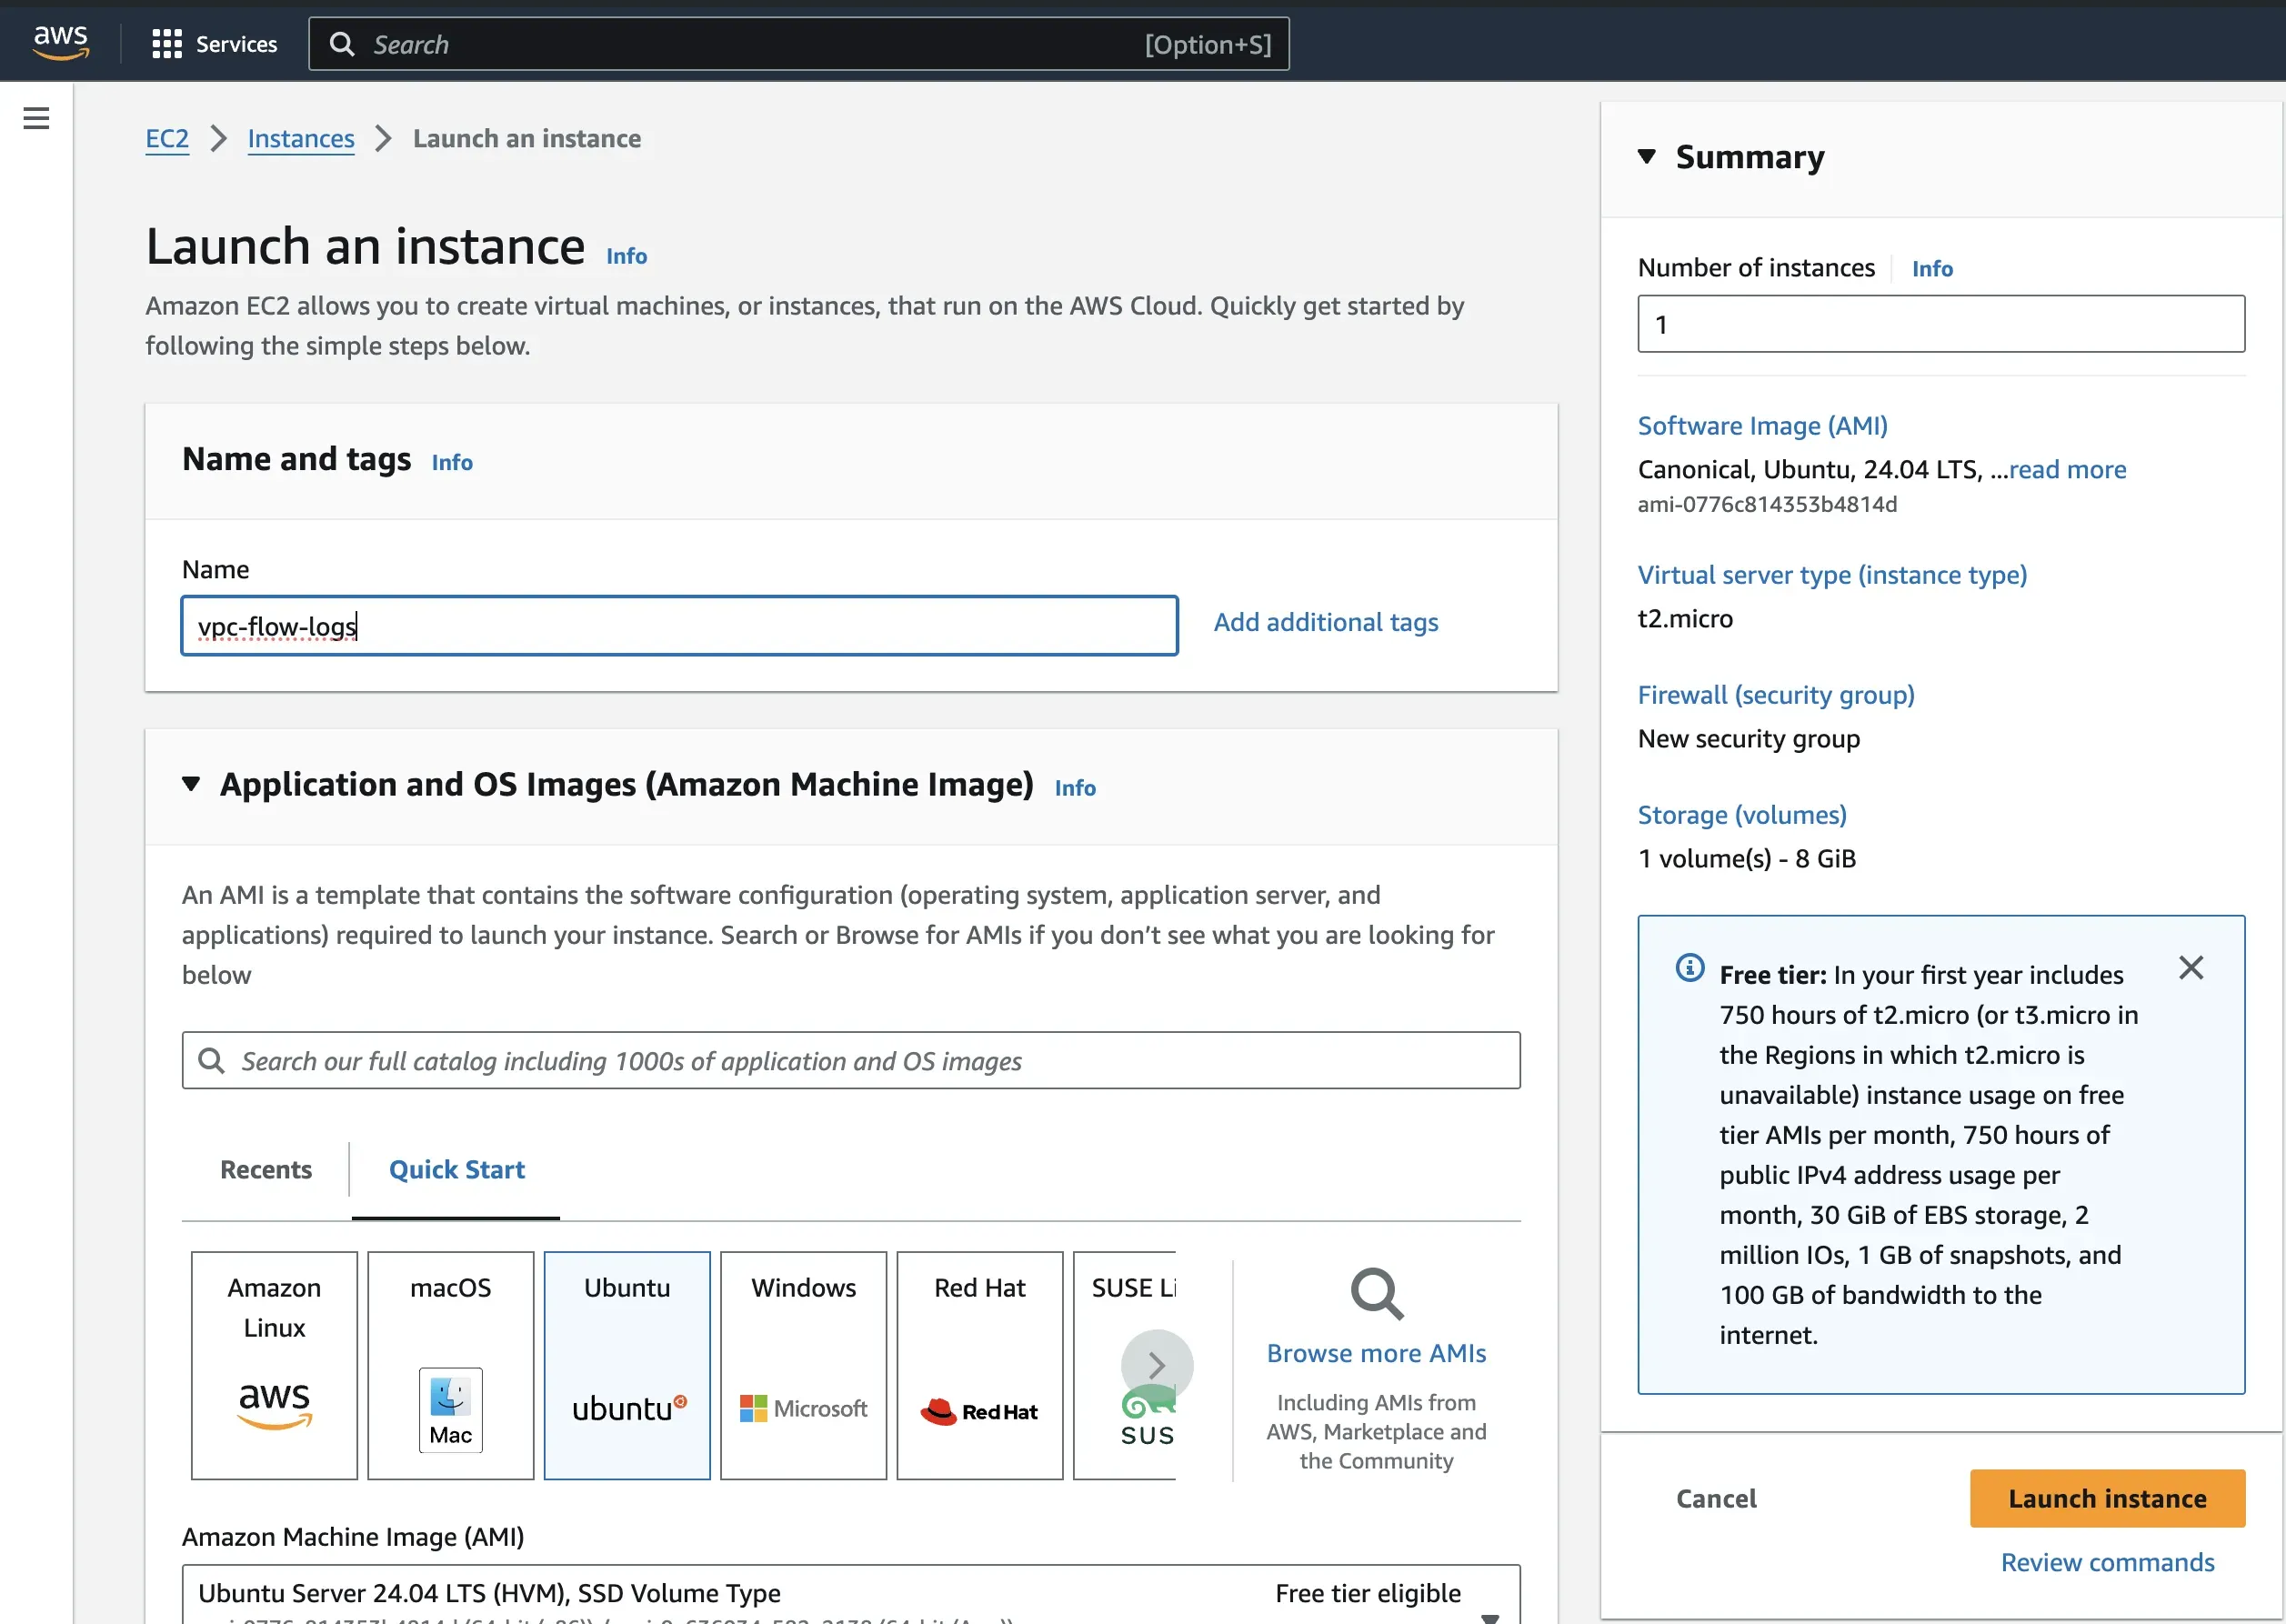Go to Instances breadcrumb link
The image size is (2286, 1624).
pyautogui.click(x=301, y=138)
